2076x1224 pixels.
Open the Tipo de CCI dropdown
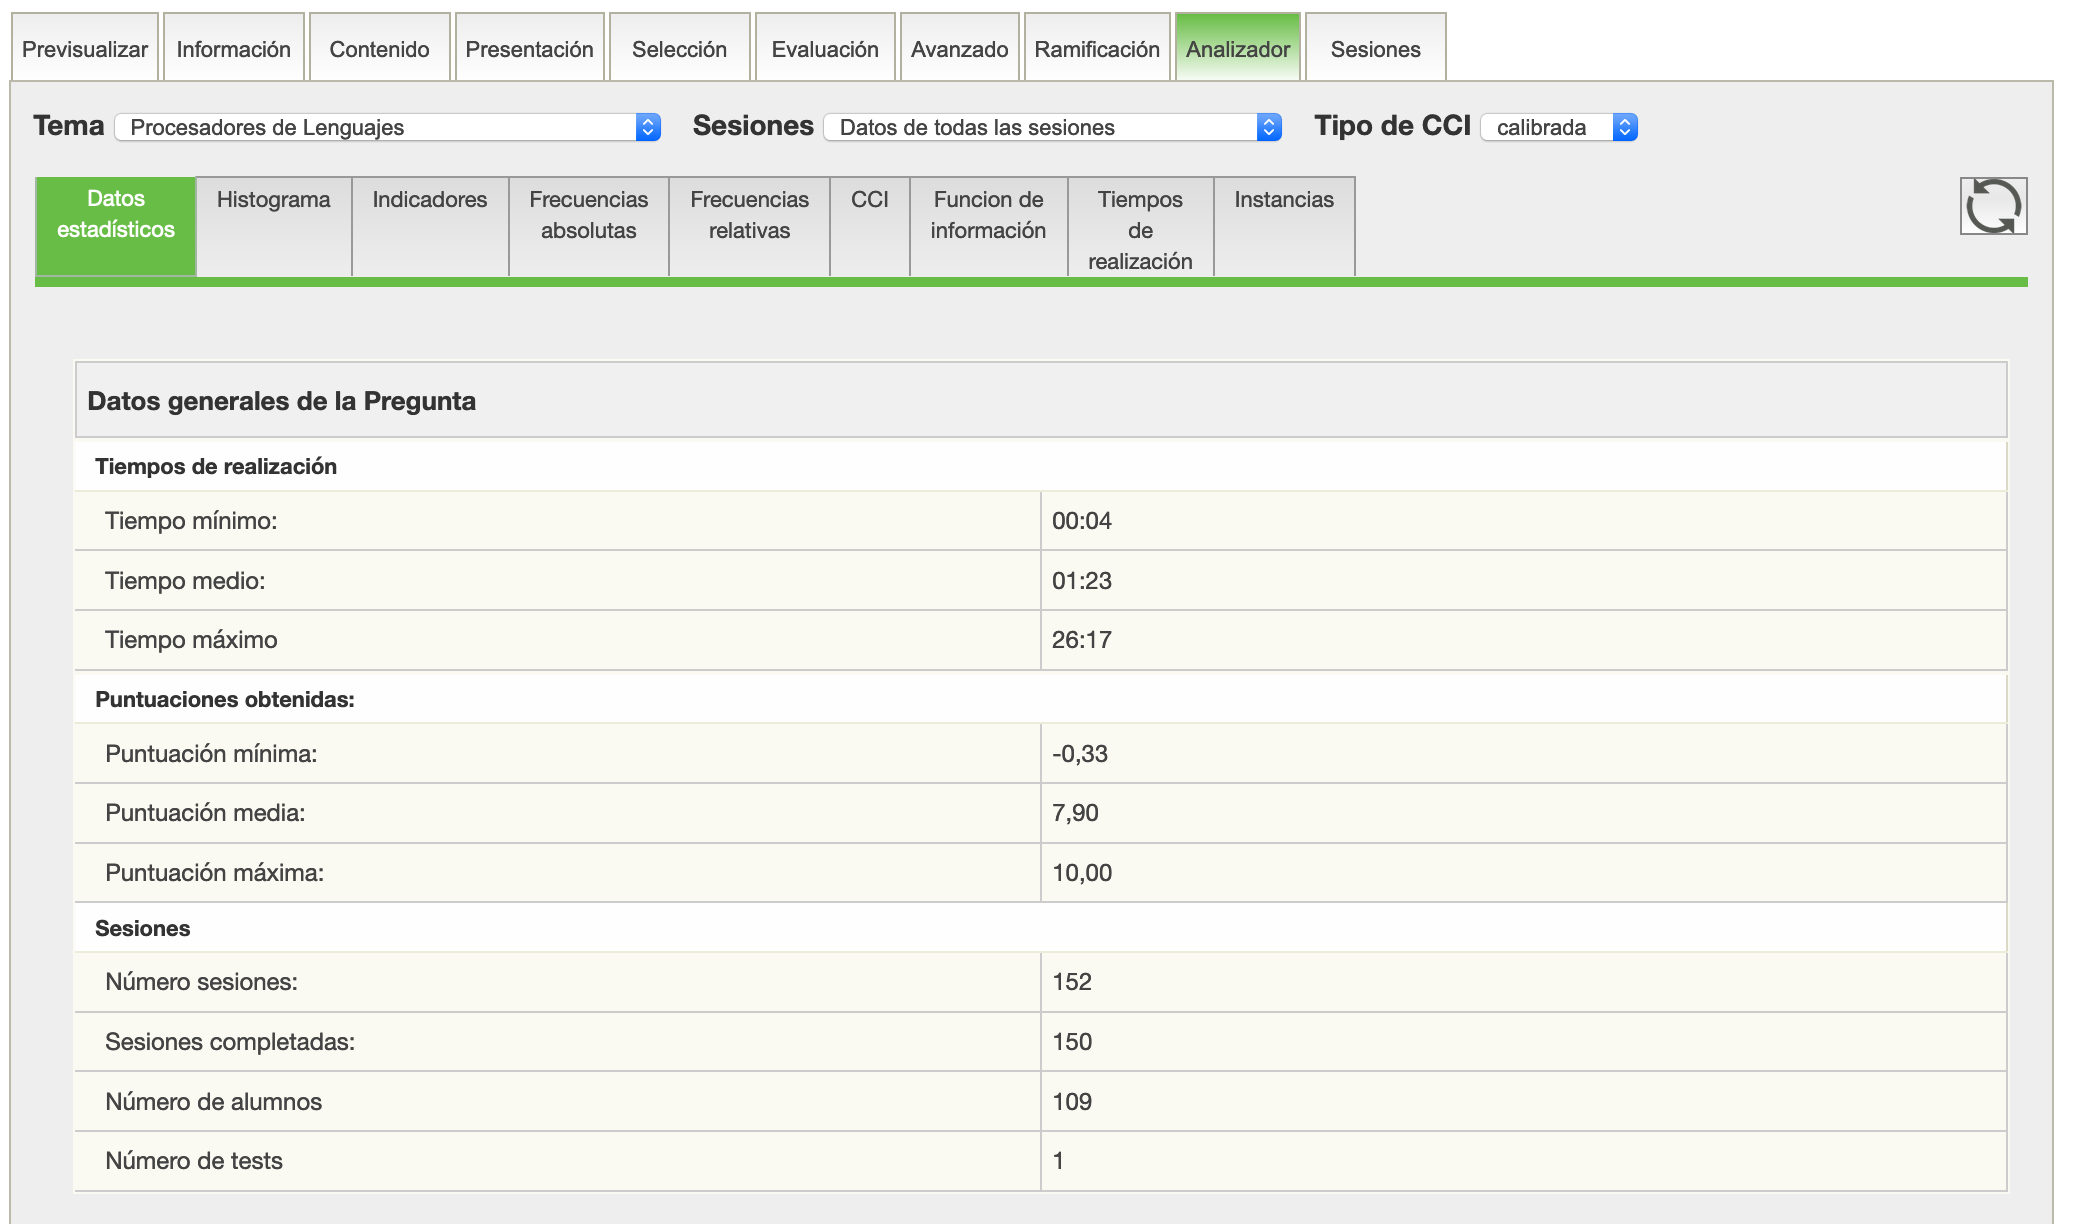[1558, 127]
